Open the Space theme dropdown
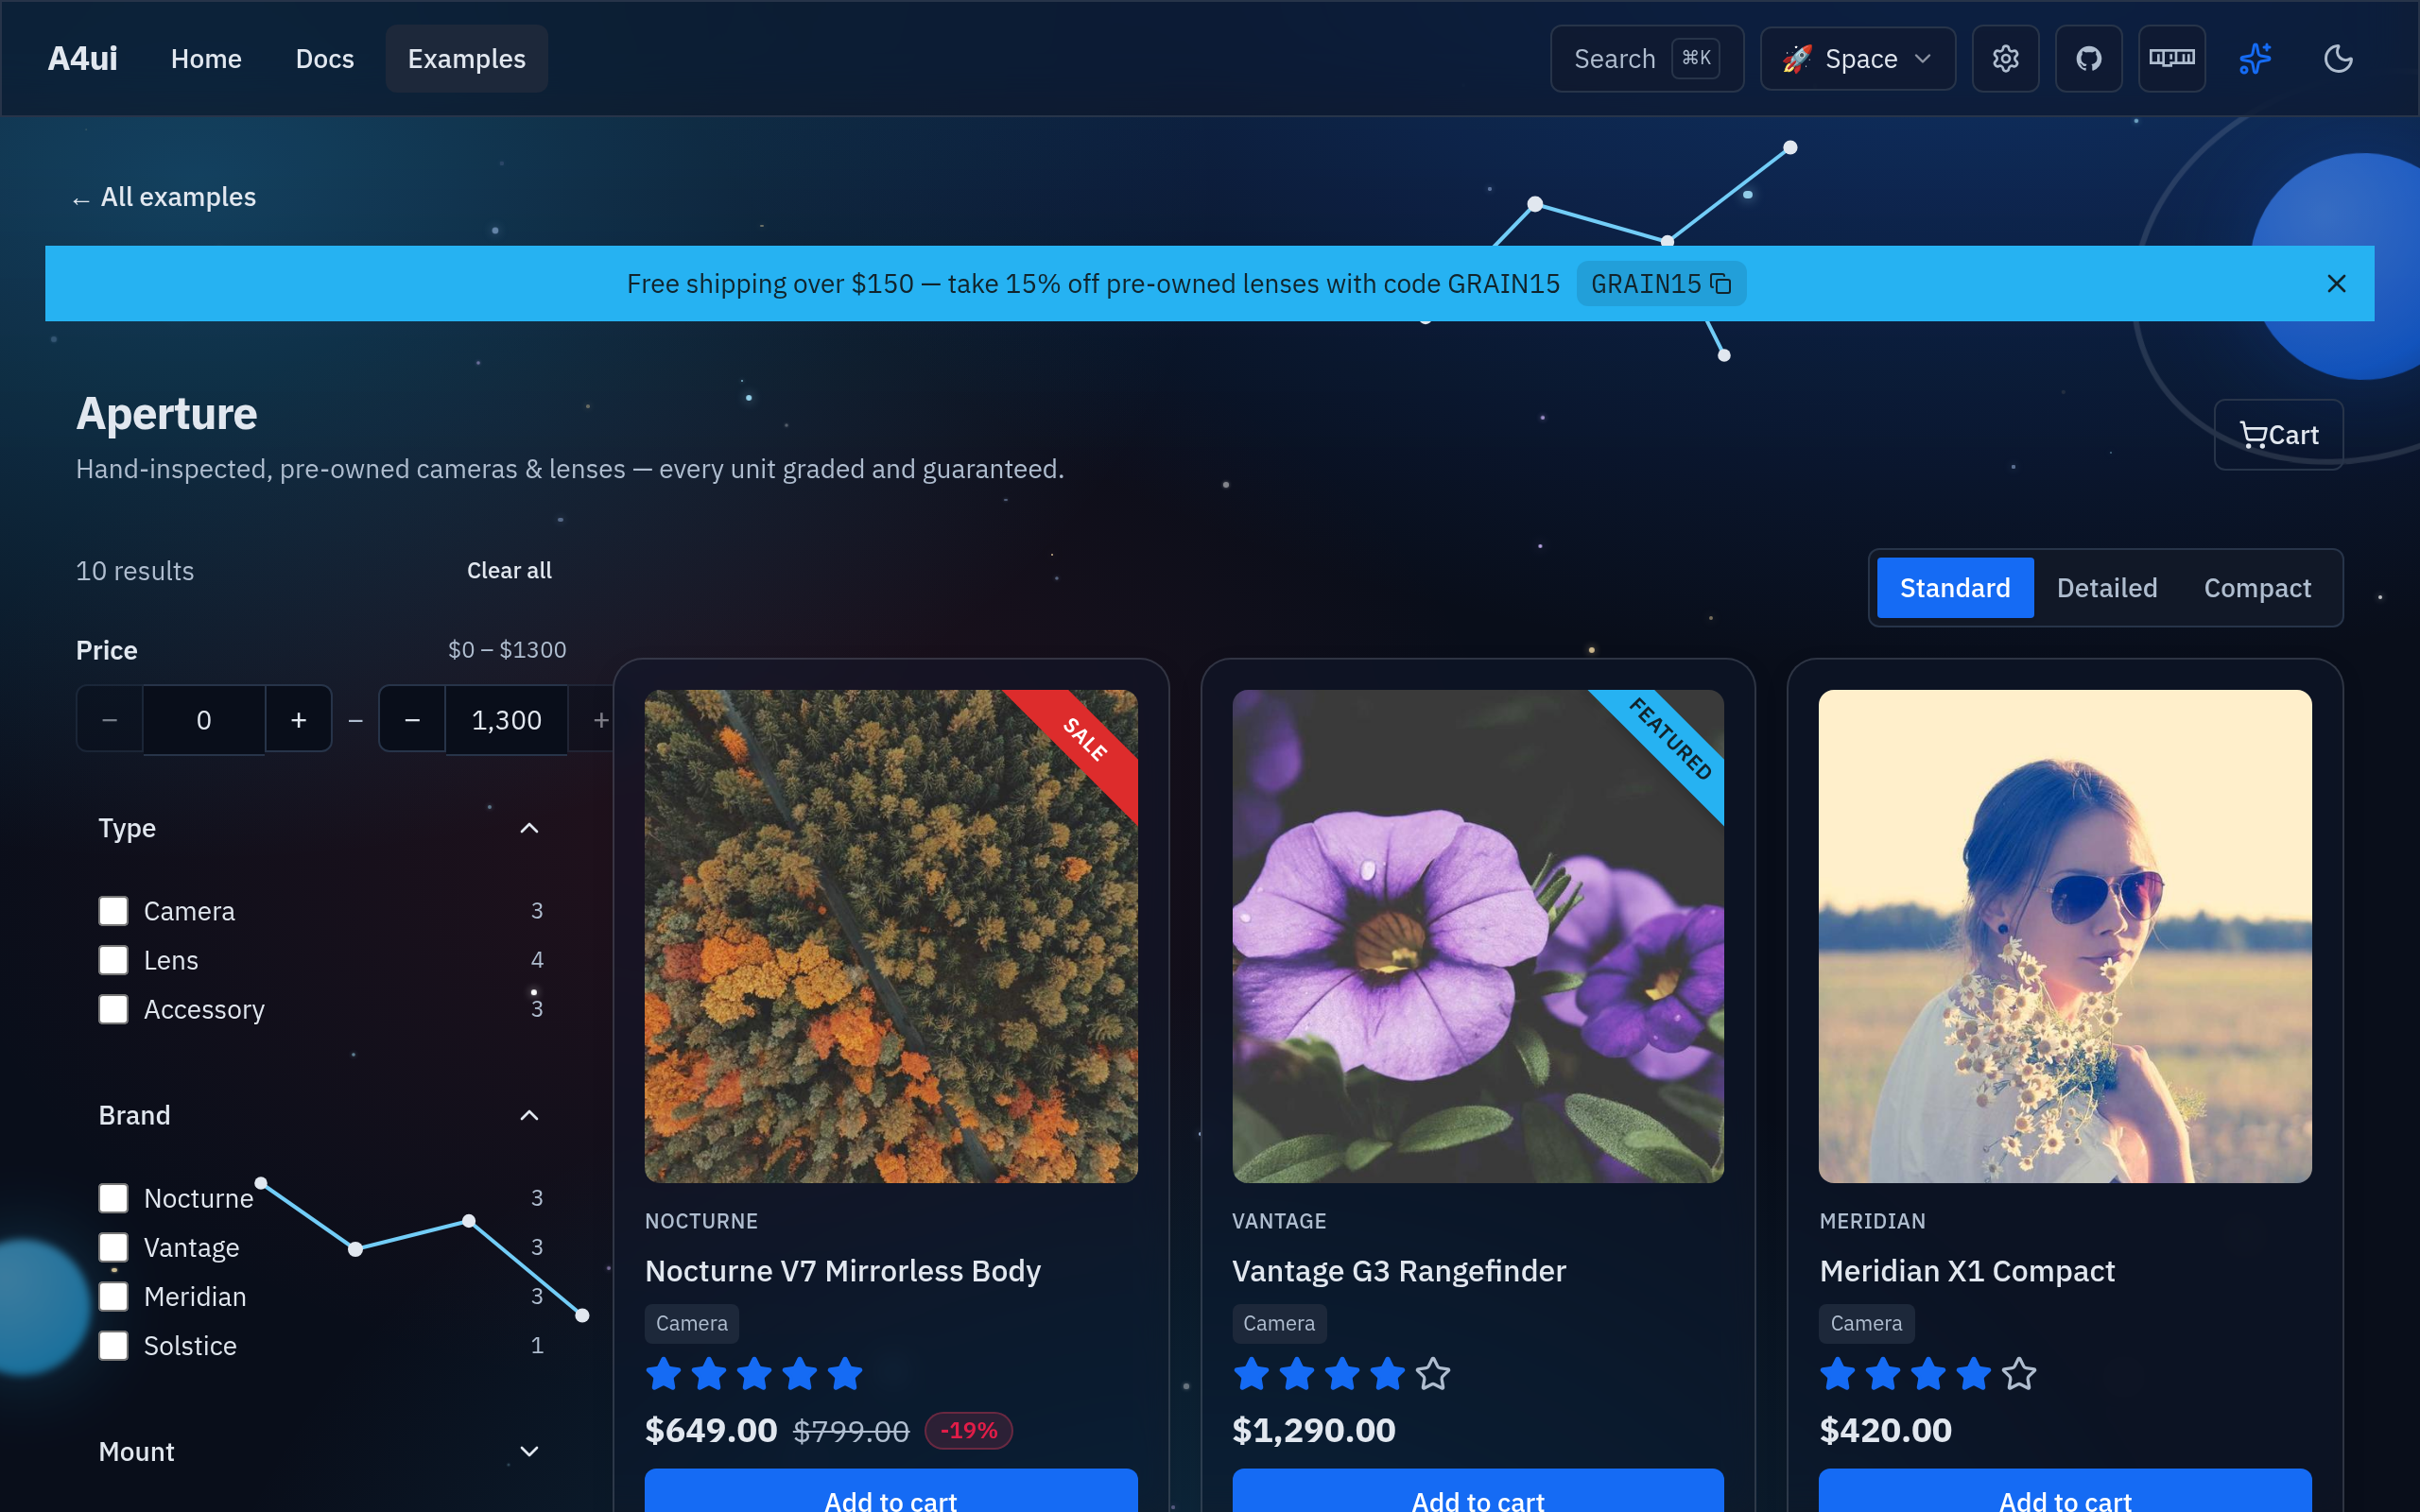 click(x=1857, y=59)
